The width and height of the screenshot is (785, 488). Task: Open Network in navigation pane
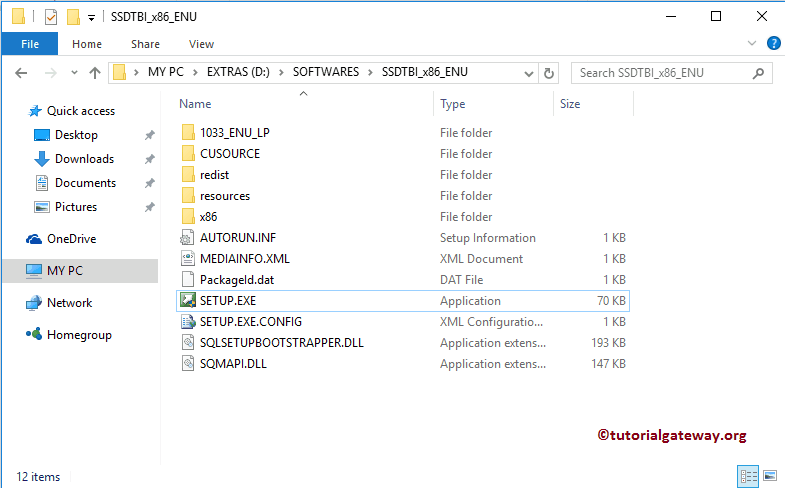(x=69, y=303)
